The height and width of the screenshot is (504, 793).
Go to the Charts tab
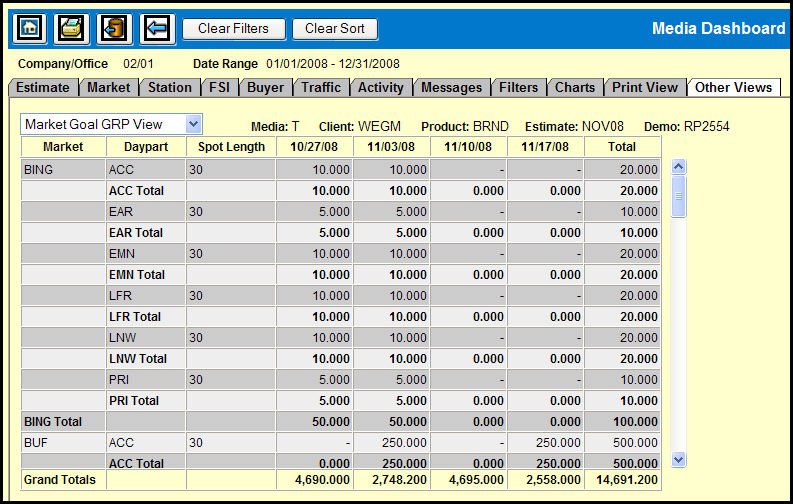tap(575, 87)
